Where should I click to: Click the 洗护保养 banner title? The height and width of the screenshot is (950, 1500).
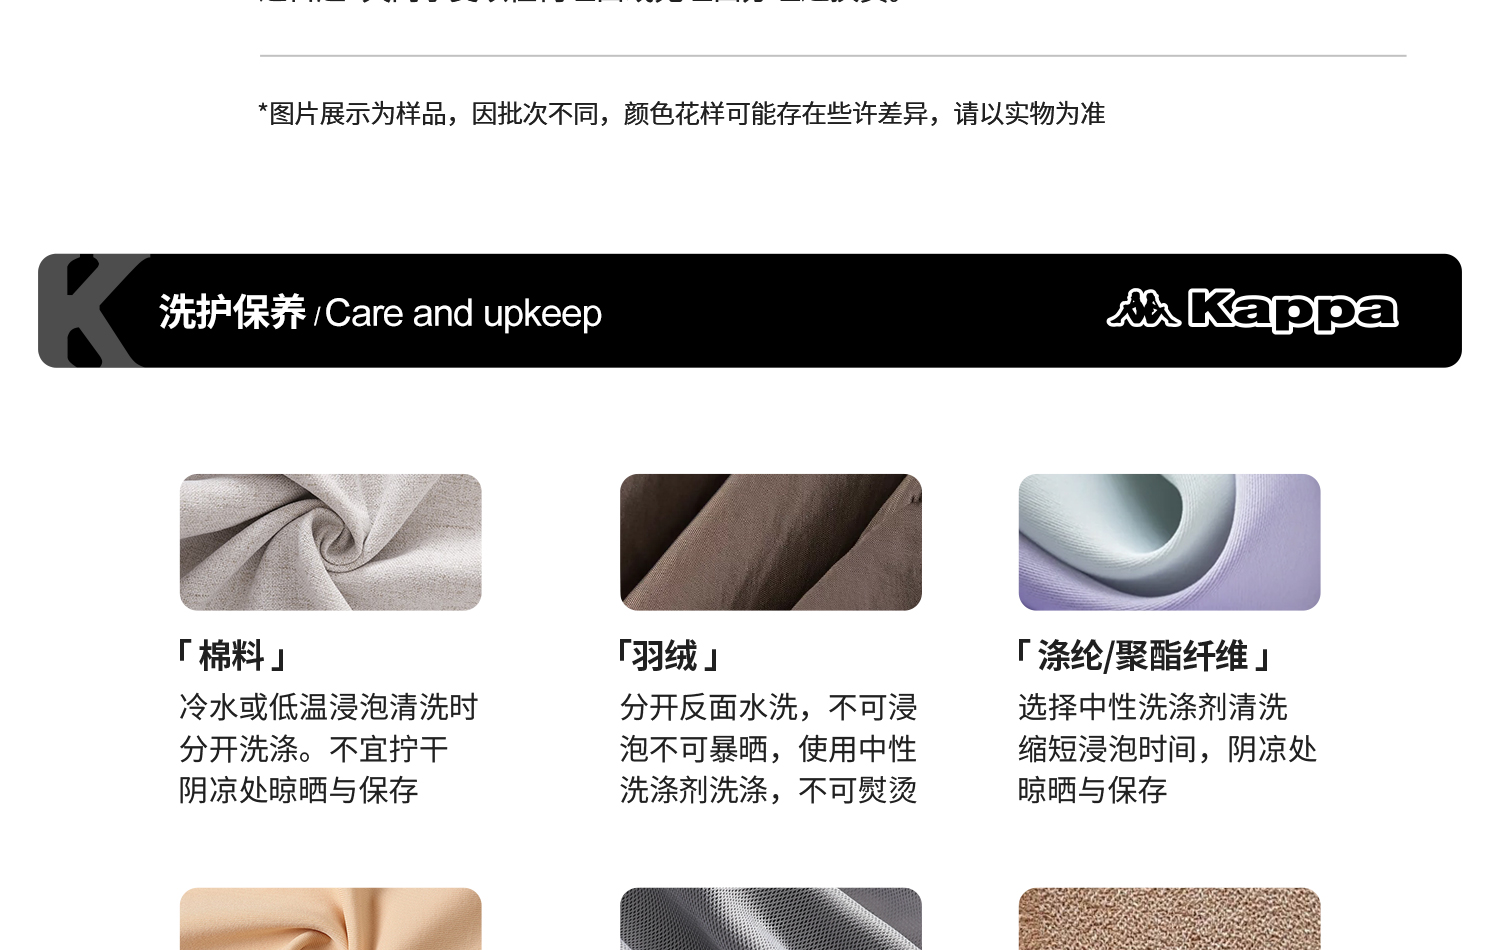tap(232, 313)
